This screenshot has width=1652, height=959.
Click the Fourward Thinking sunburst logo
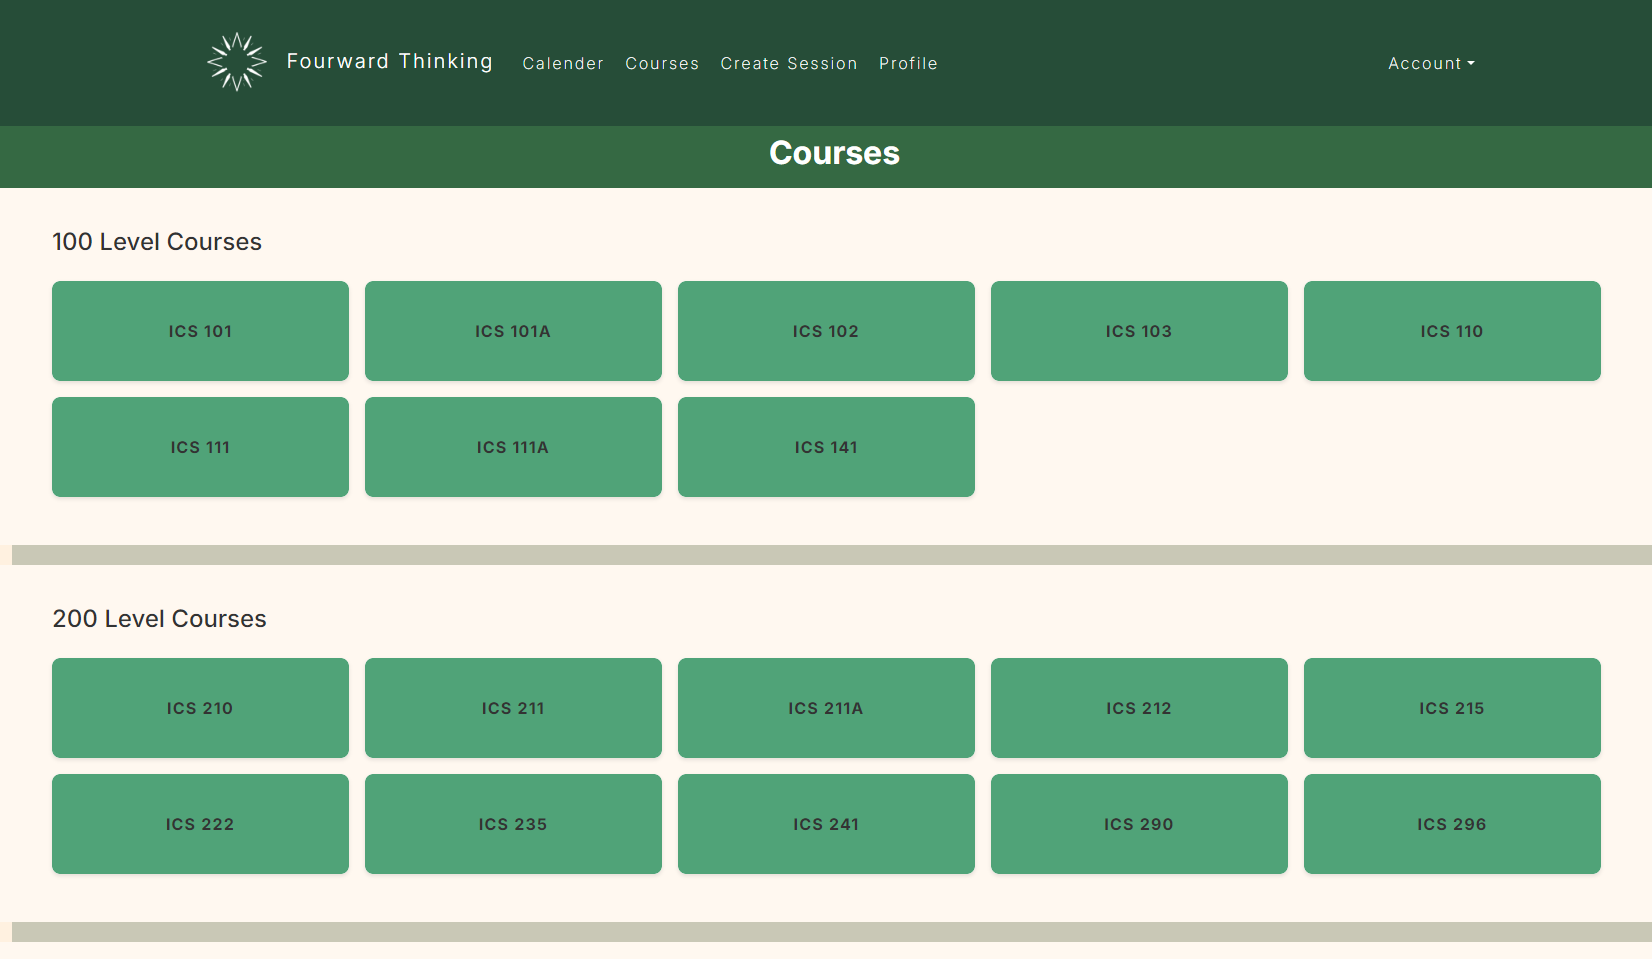[236, 61]
